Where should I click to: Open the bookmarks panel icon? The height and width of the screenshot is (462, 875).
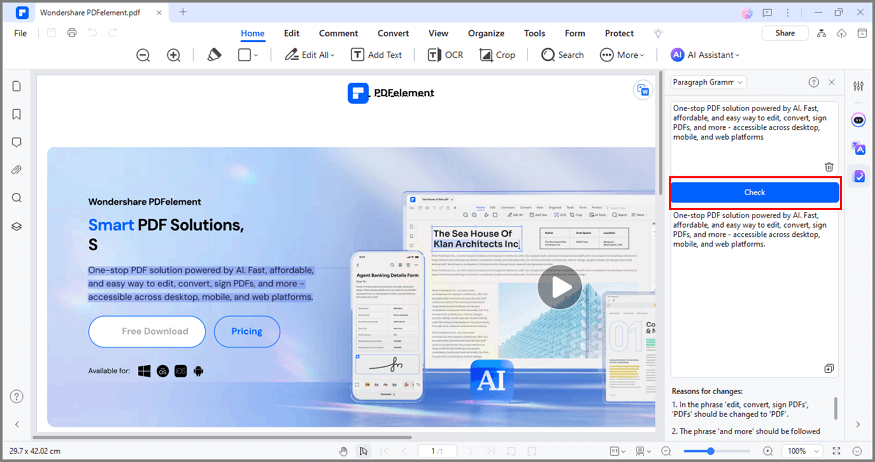[17, 114]
